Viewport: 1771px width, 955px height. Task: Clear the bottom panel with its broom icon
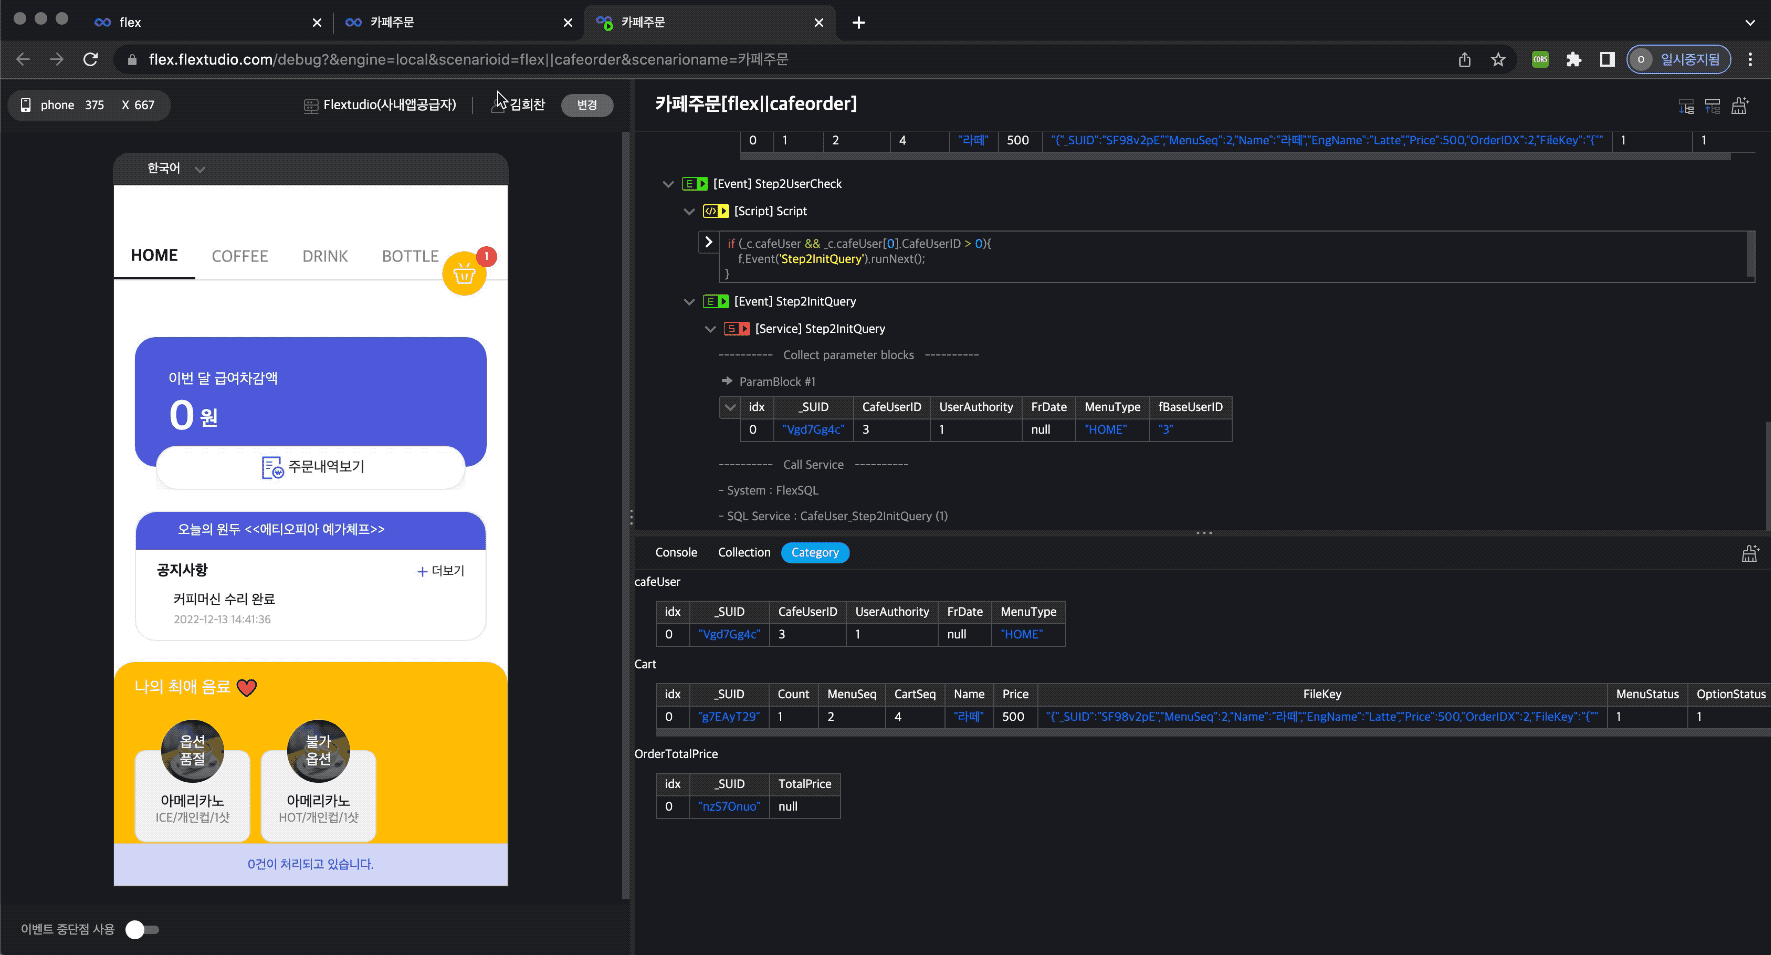(x=1750, y=553)
